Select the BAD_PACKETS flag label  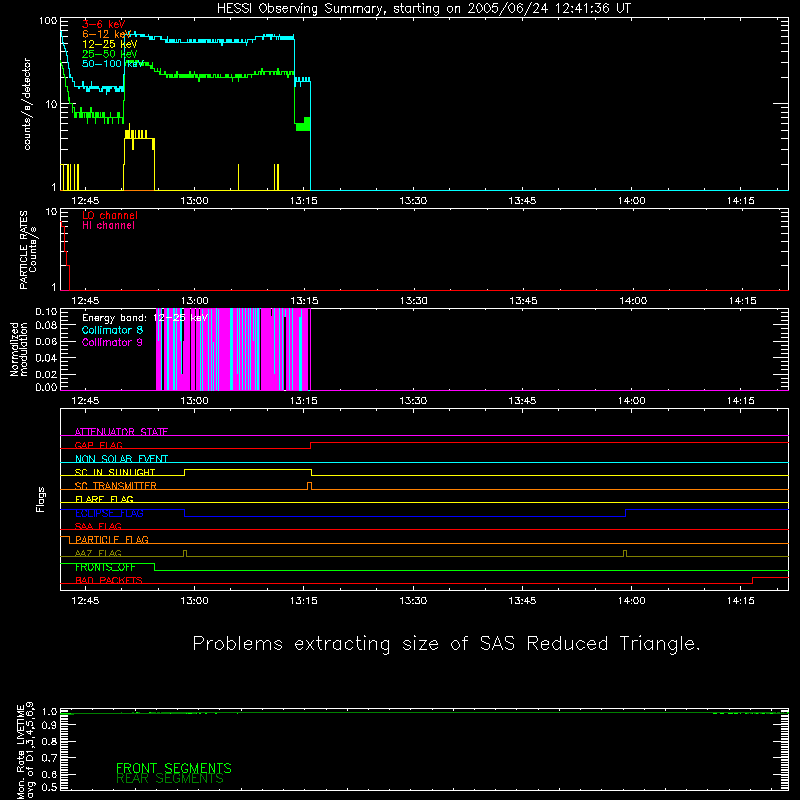pos(109,581)
